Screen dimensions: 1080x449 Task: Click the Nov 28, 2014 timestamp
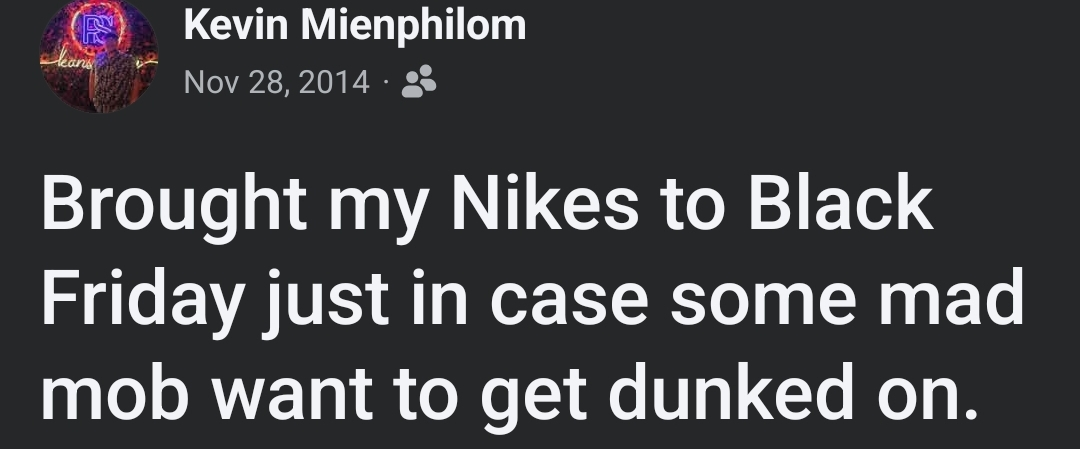277,81
